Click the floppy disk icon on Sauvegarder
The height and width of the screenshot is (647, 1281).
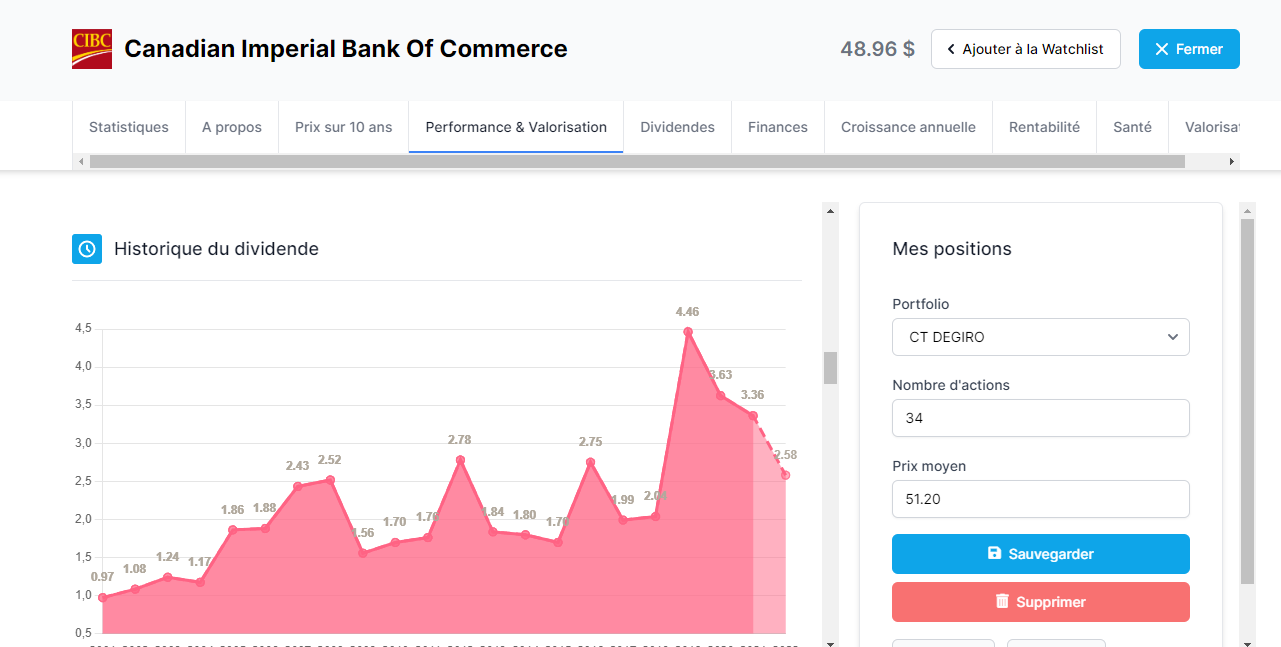point(994,553)
